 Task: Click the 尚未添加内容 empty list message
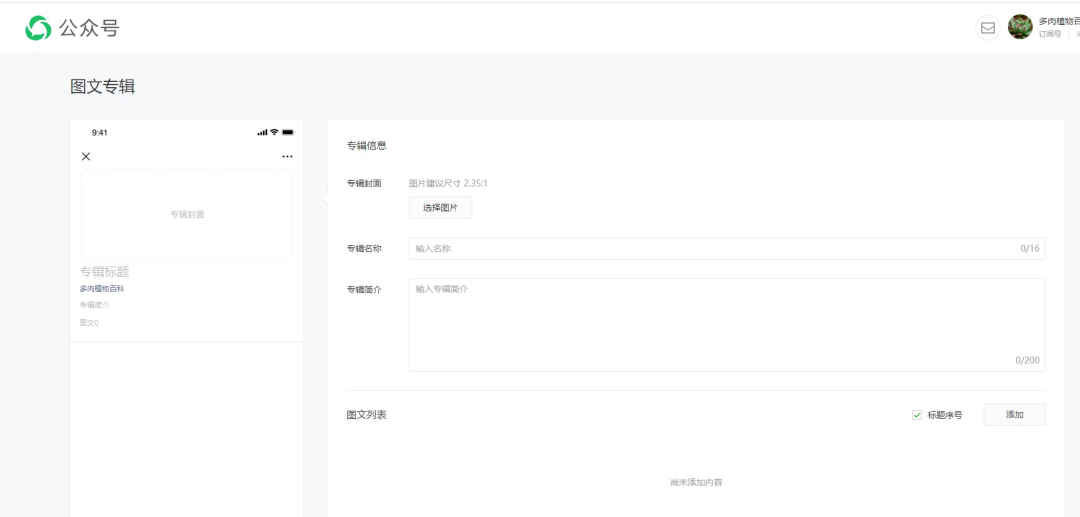click(x=696, y=483)
